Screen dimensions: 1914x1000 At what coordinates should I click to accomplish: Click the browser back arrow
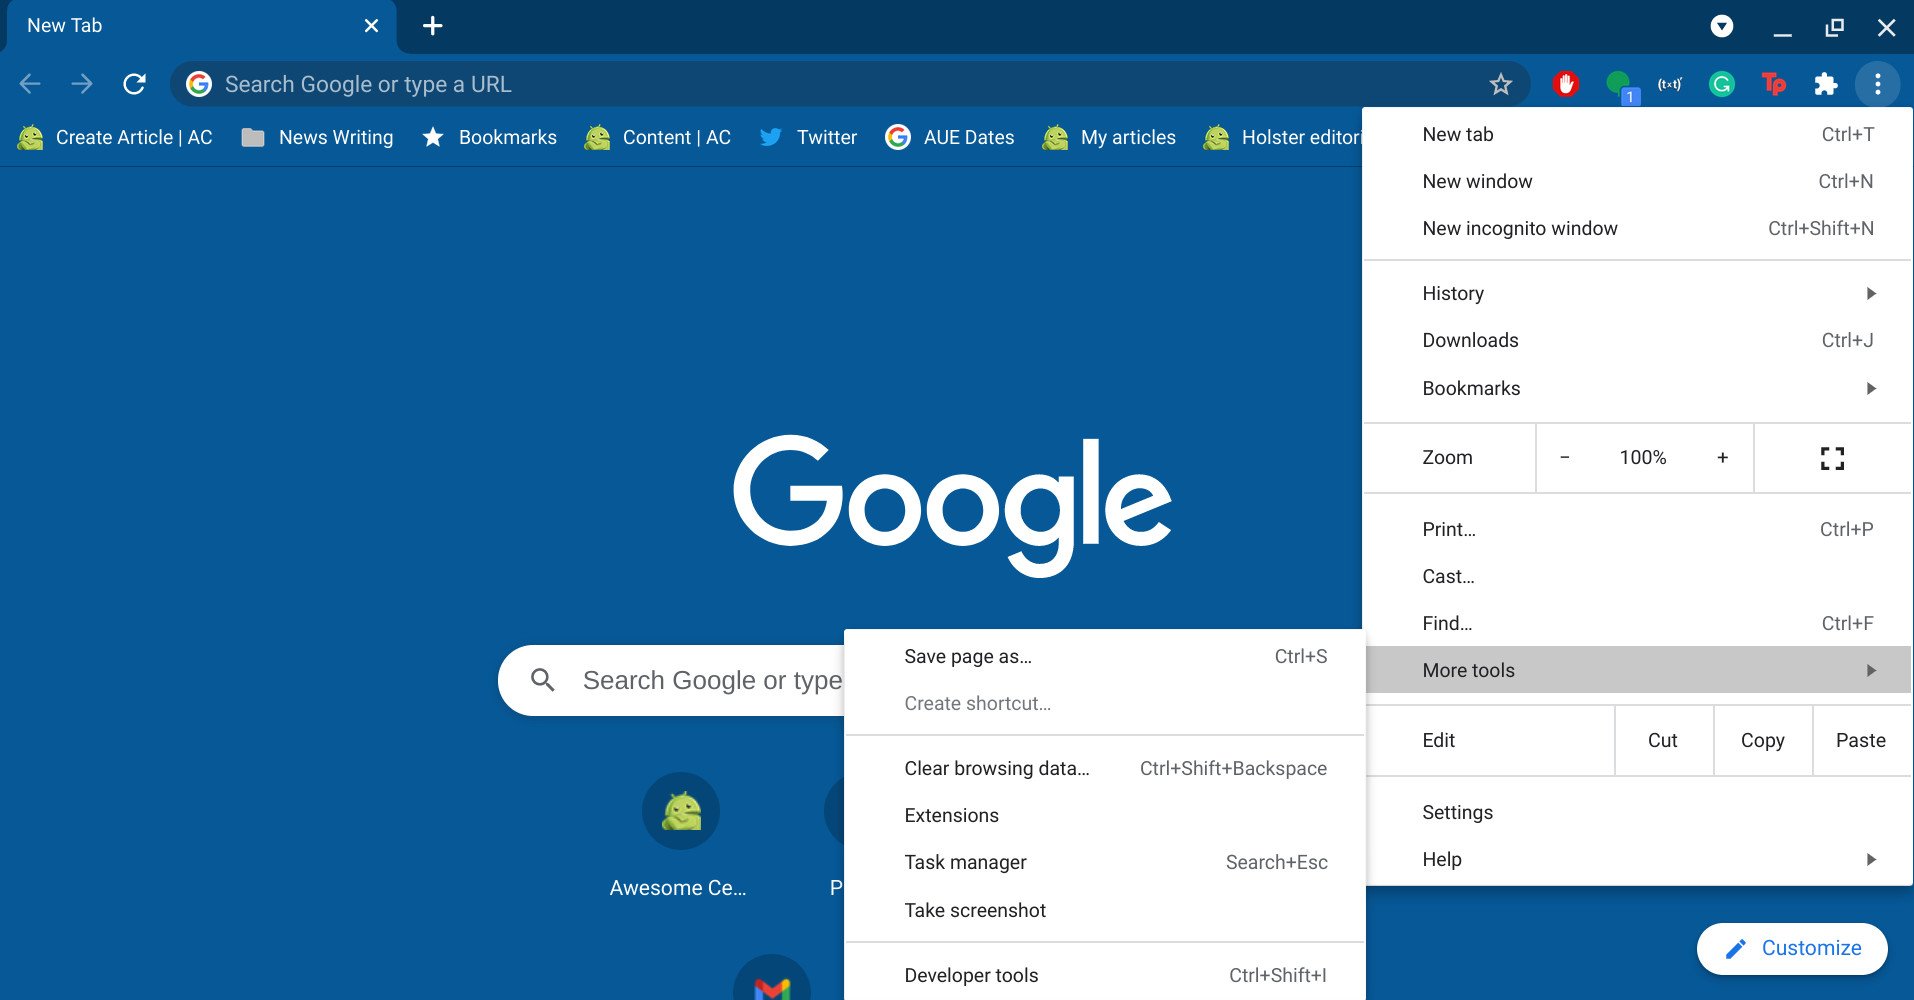point(30,84)
